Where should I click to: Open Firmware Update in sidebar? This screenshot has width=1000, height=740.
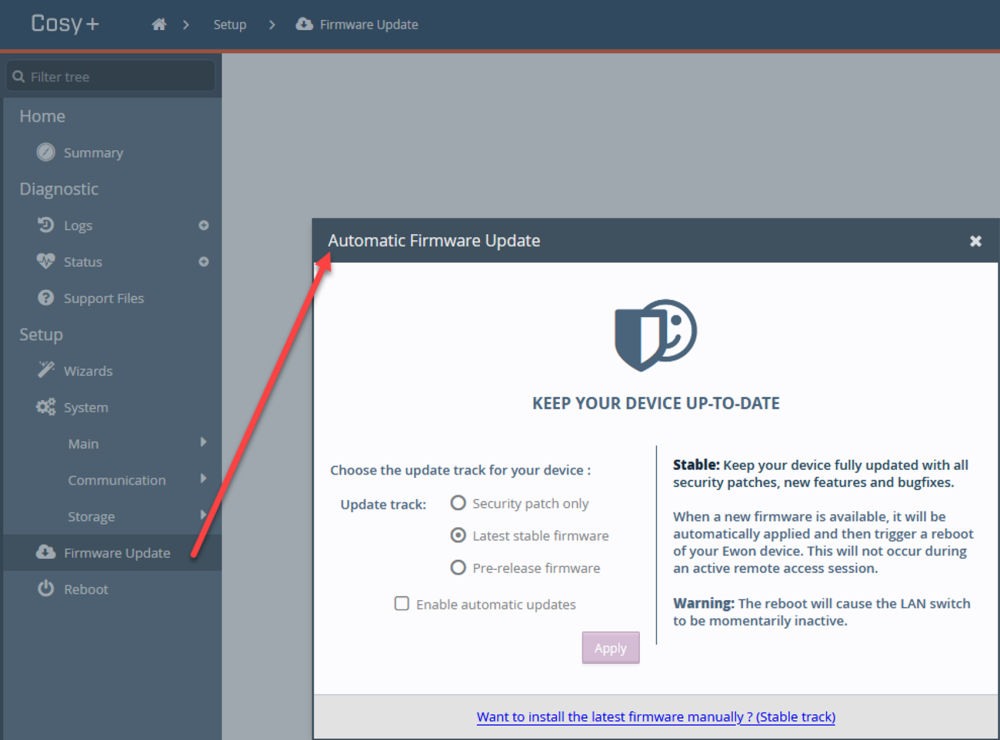(x=116, y=553)
